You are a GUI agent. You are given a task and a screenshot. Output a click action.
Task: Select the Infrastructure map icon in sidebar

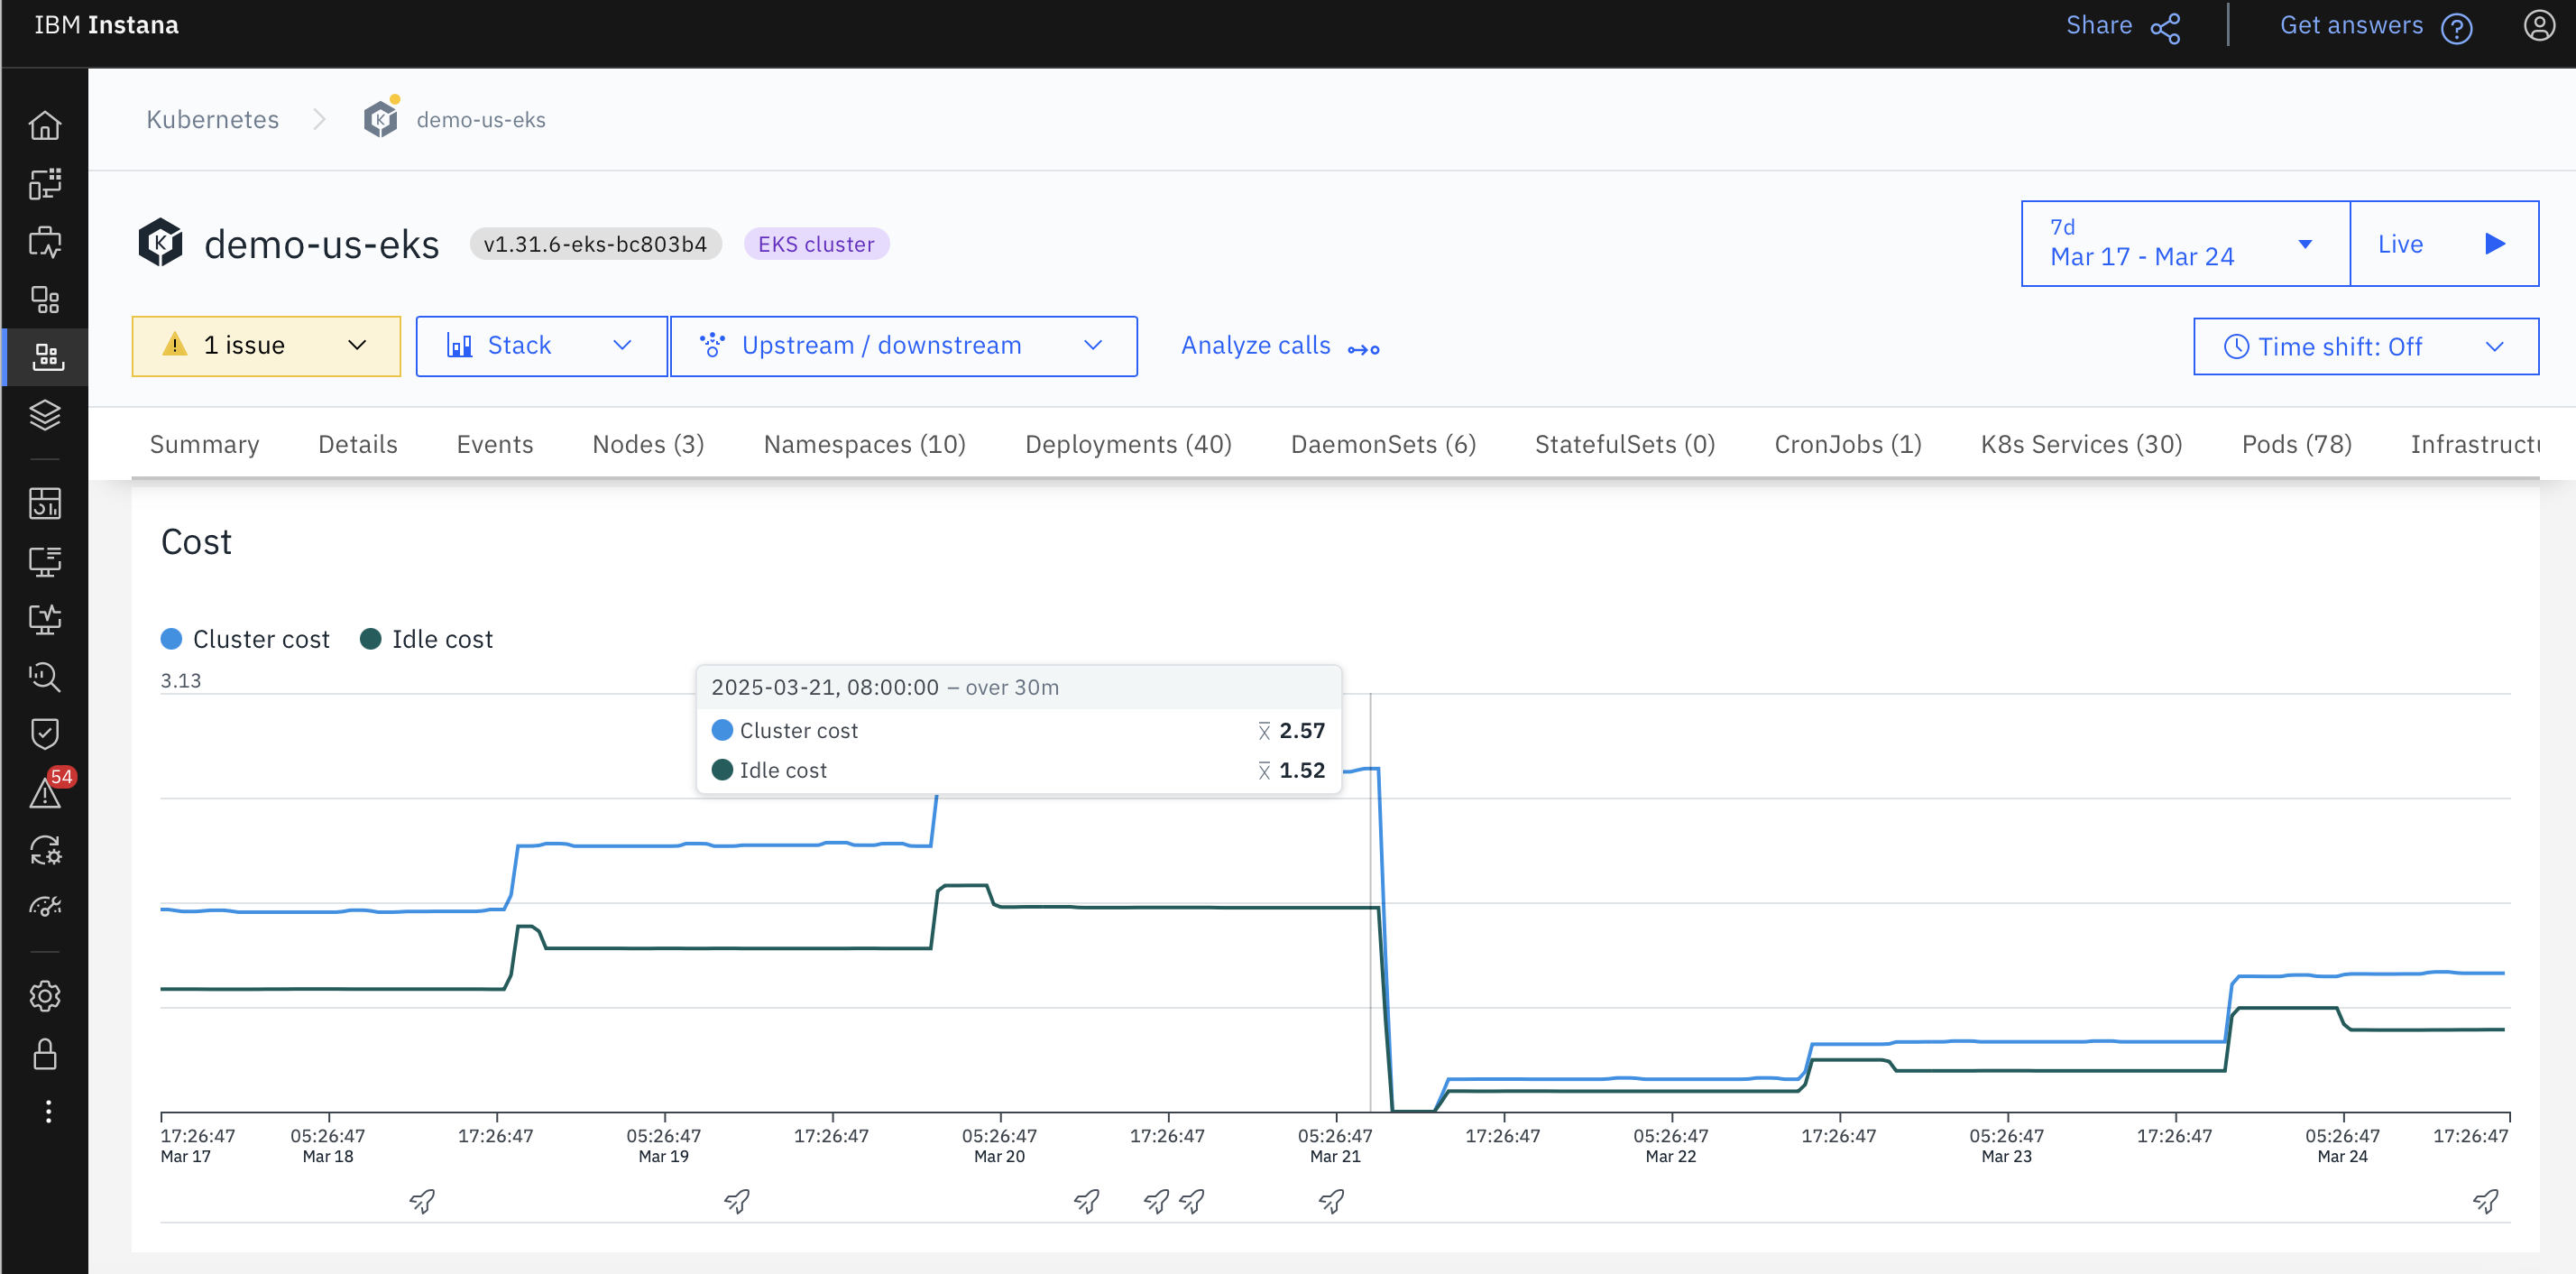point(46,183)
